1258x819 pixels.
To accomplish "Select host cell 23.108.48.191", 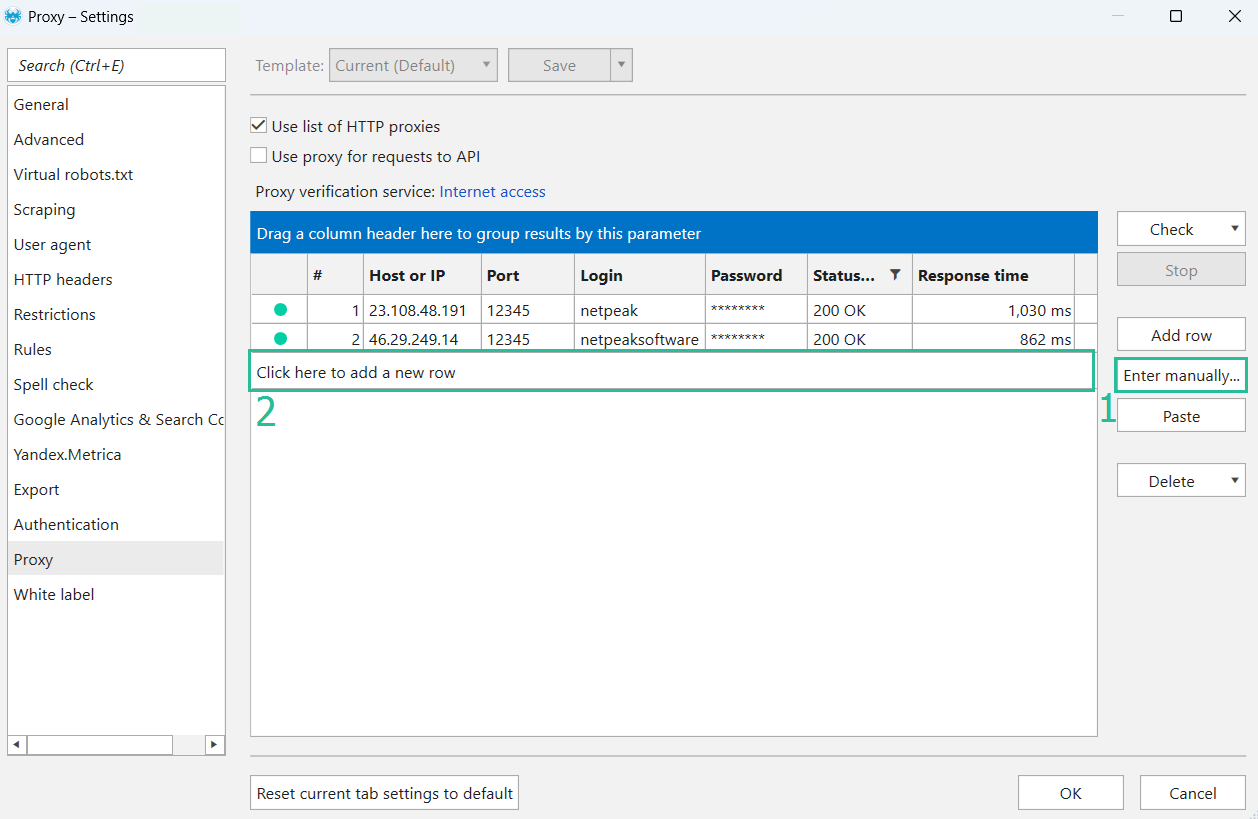I will click(x=422, y=310).
